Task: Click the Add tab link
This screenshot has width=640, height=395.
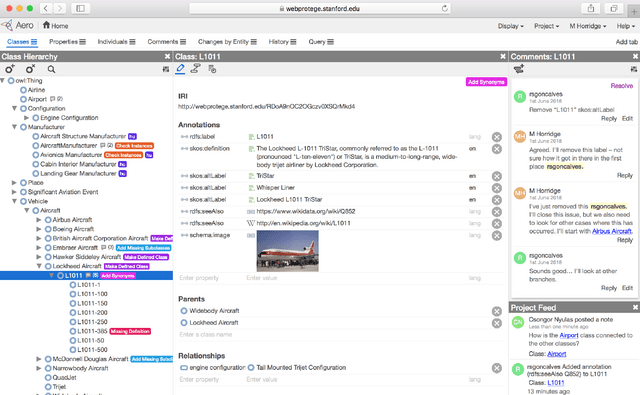Action: pos(627,42)
